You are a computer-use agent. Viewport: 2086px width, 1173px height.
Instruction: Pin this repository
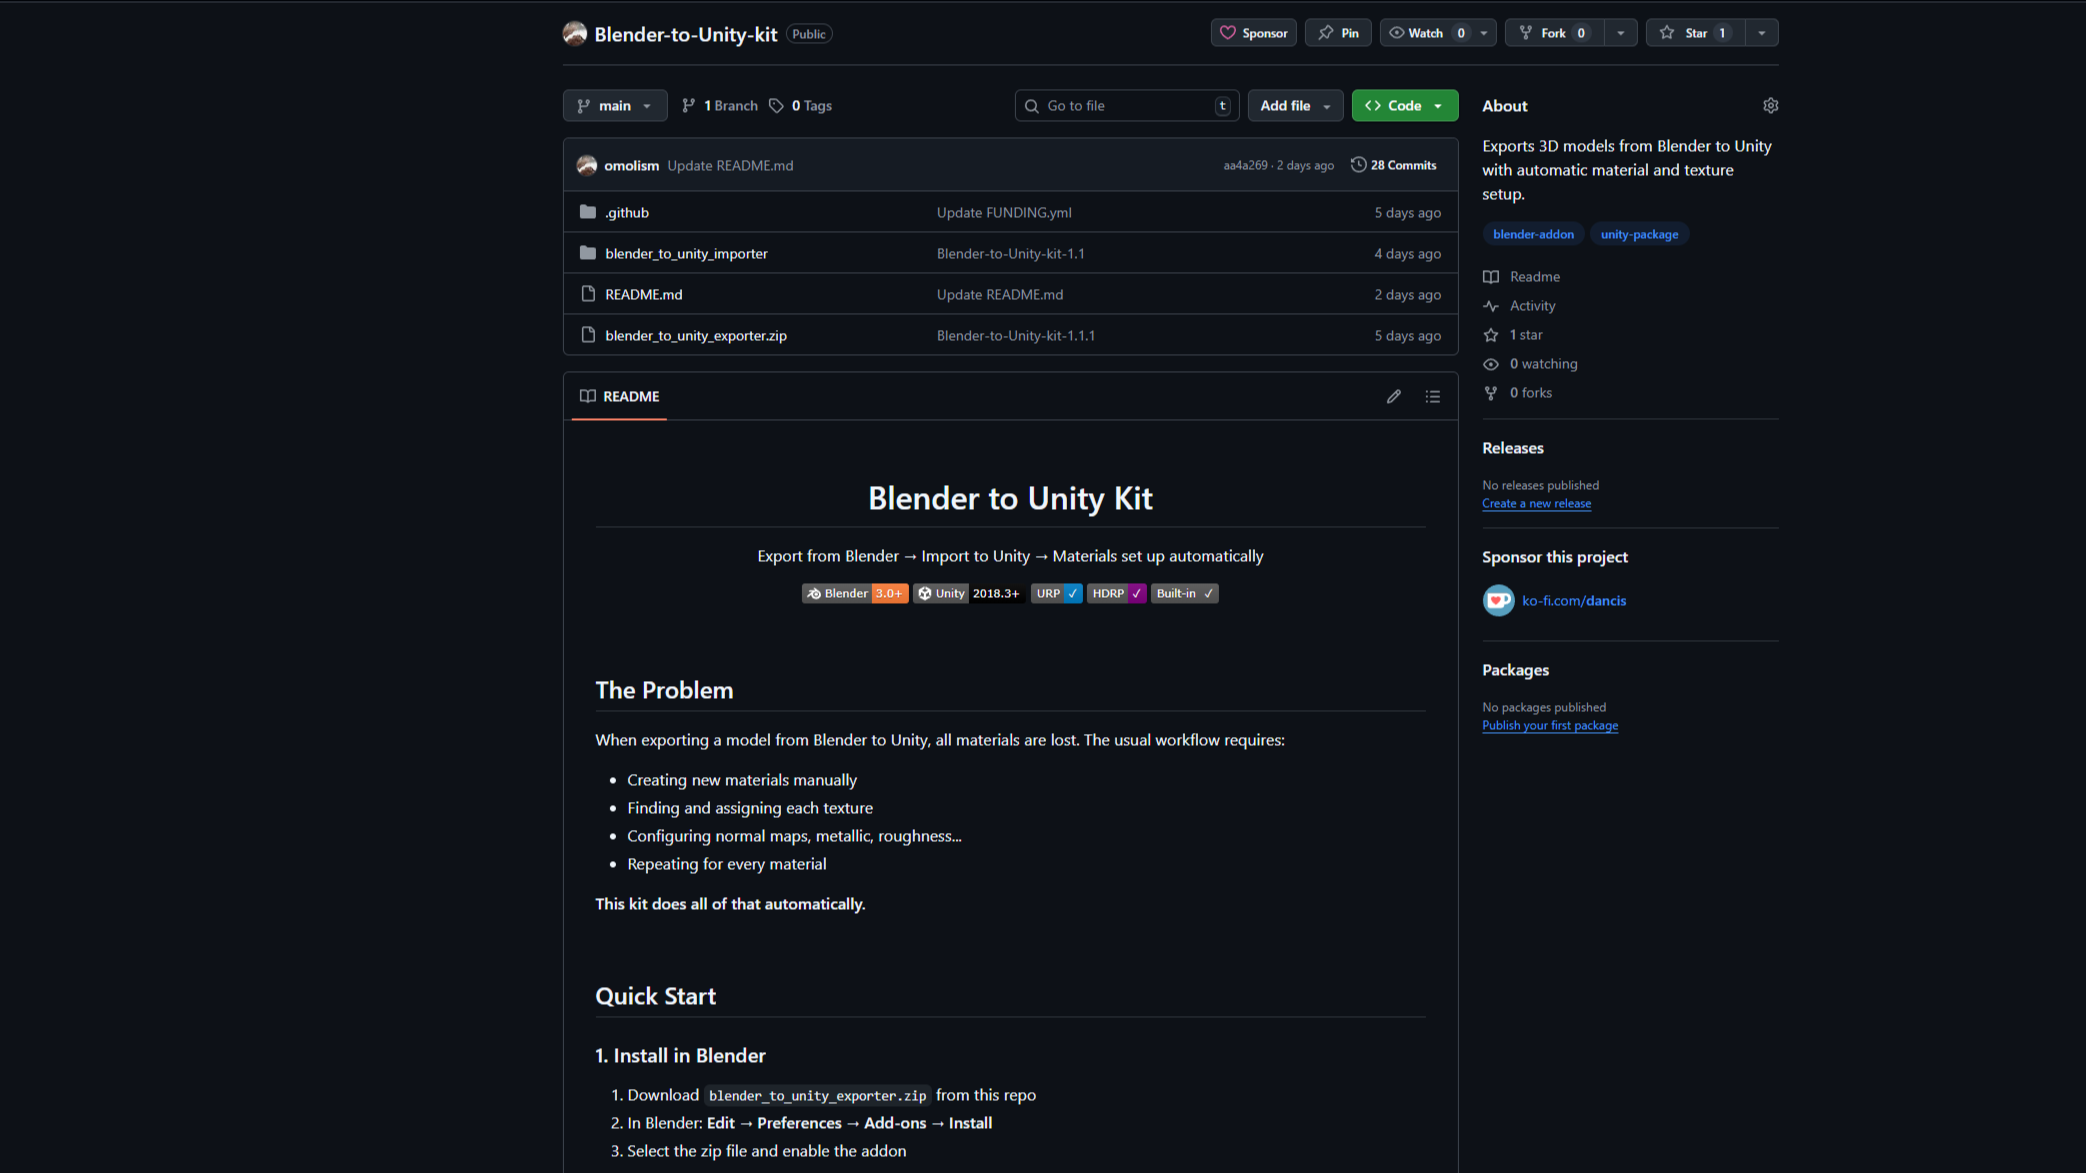tap(1338, 33)
